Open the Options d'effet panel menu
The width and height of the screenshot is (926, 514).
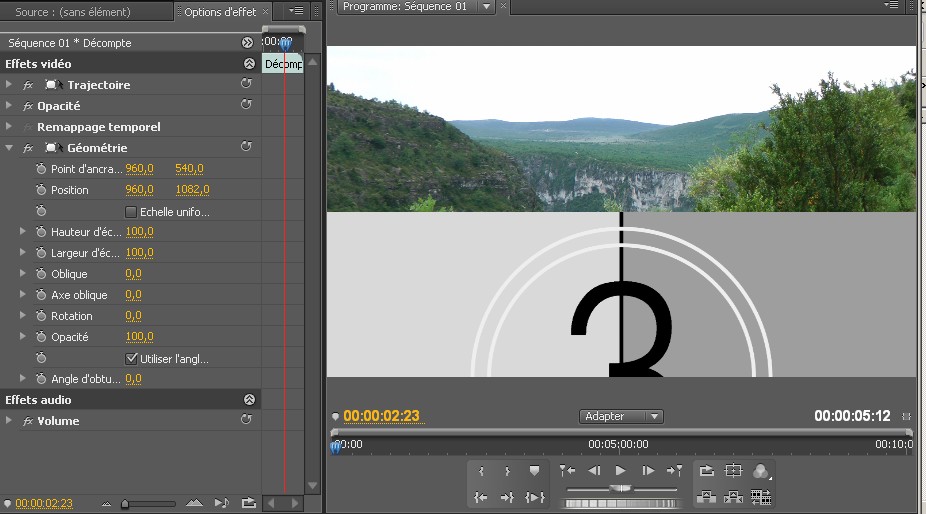(296, 11)
